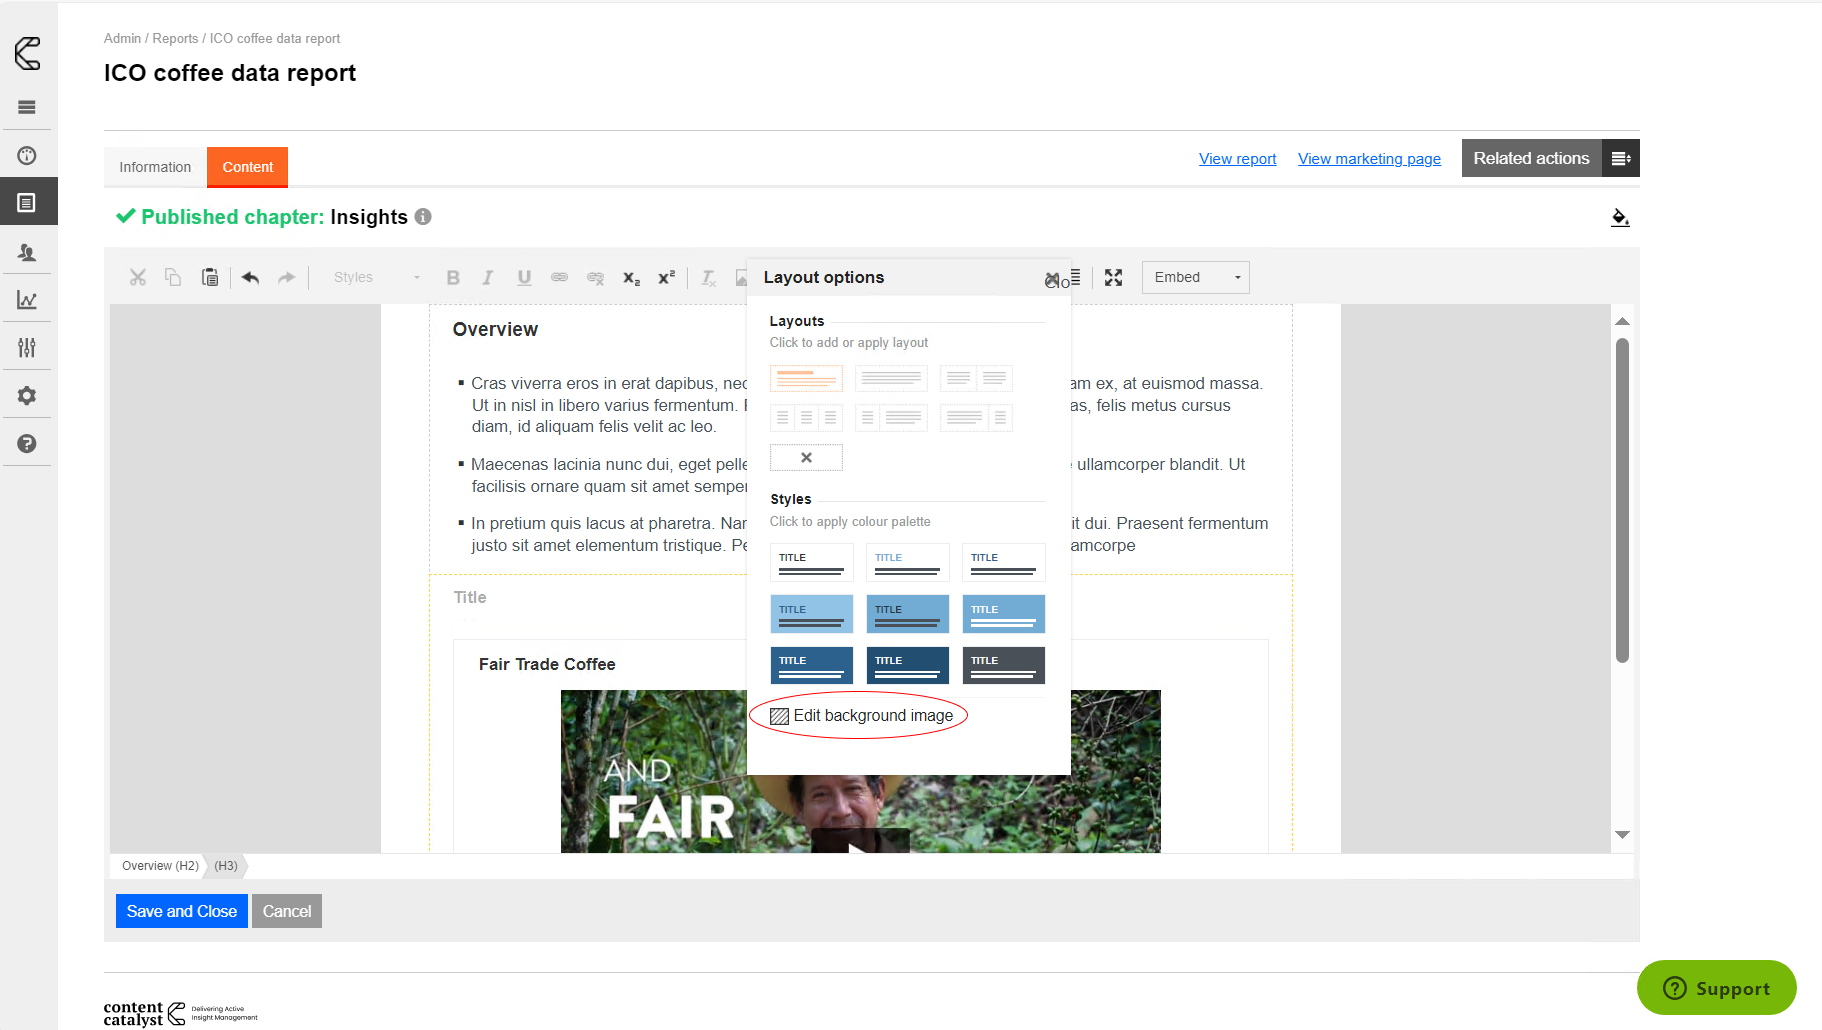Choose the three-column layout option

806,417
